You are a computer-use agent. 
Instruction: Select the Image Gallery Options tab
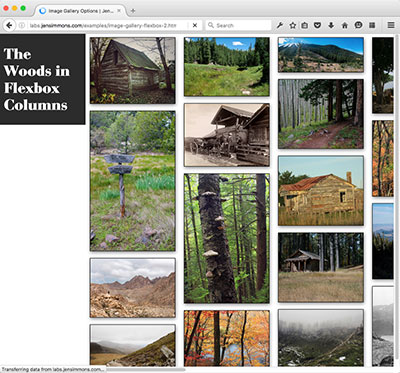(80, 11)
